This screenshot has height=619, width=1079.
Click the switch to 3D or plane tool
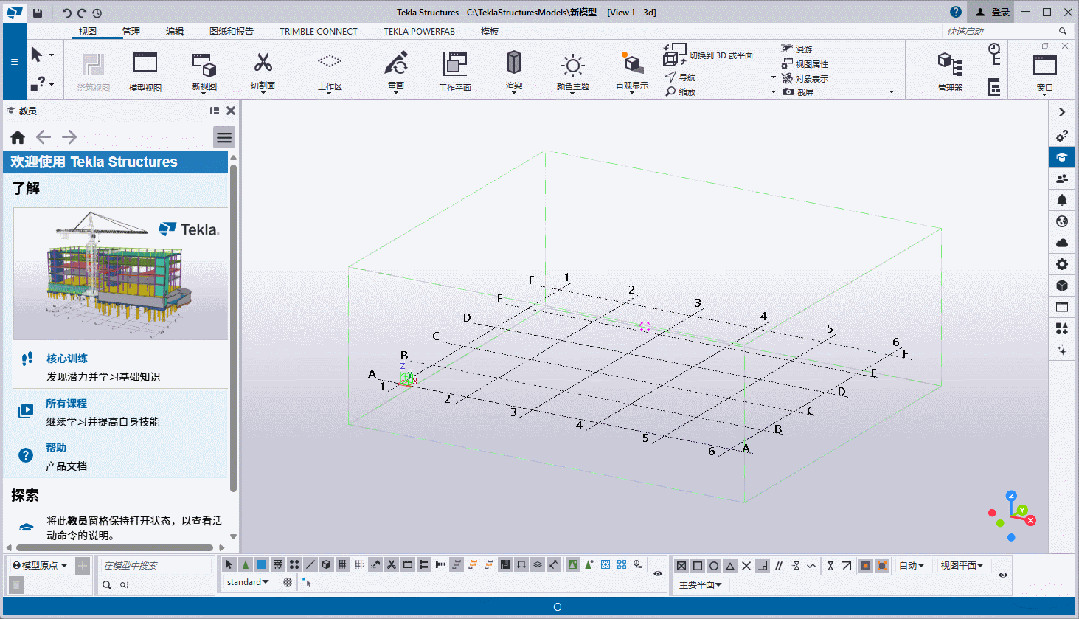708,54
